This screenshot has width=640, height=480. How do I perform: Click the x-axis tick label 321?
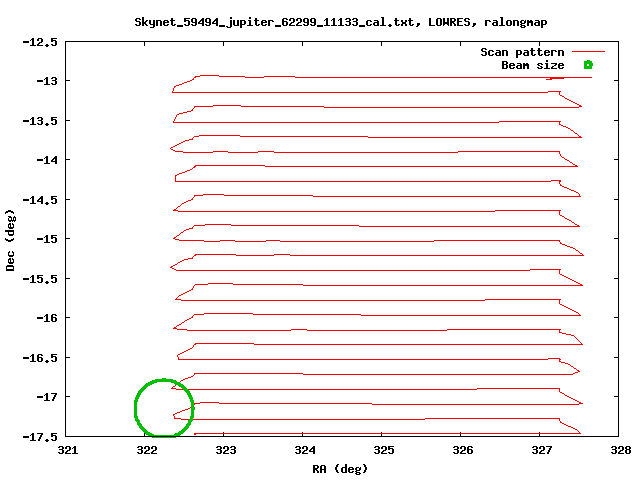(67, 450)
